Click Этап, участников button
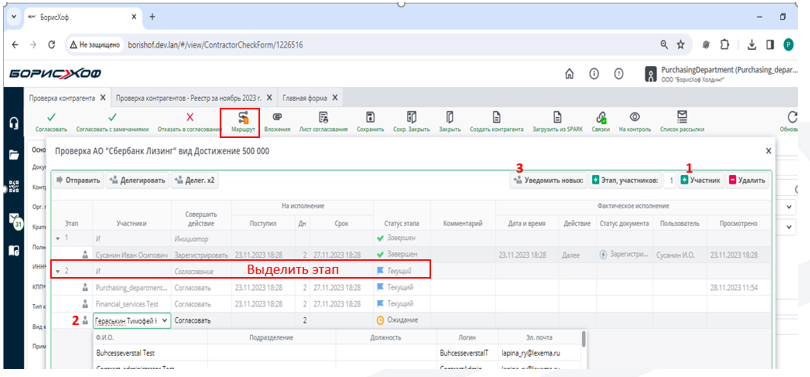810x377 pixels. pos(625,180)
